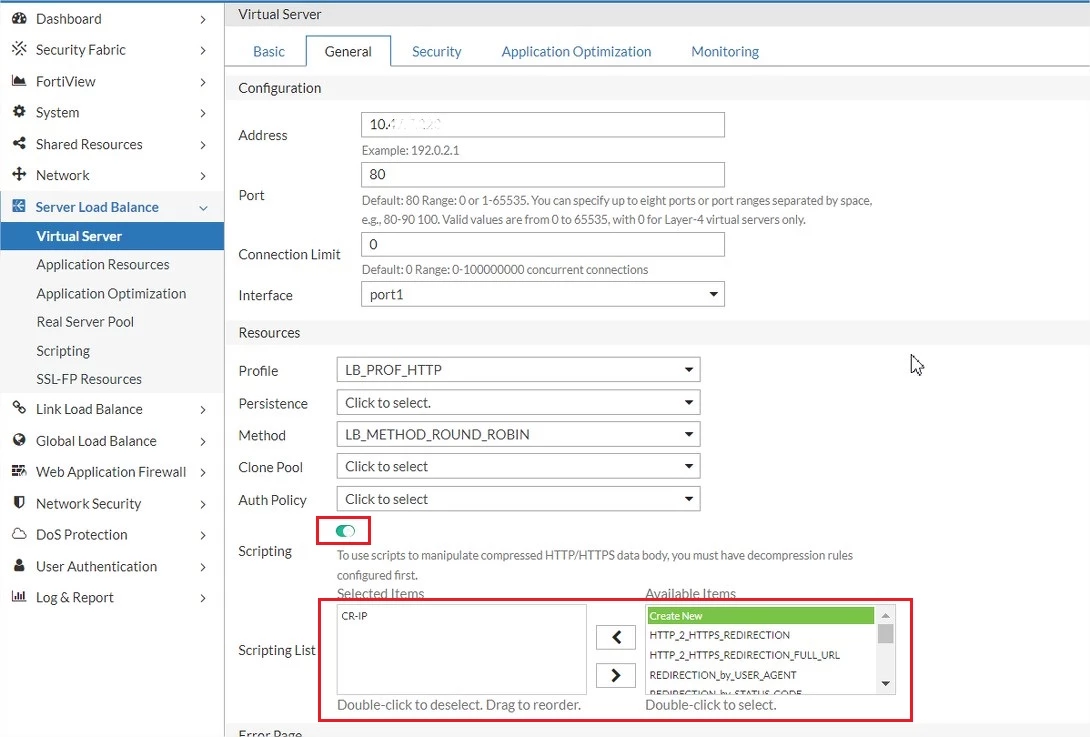Click Available Items scroll down arrow

coord(886,683)
